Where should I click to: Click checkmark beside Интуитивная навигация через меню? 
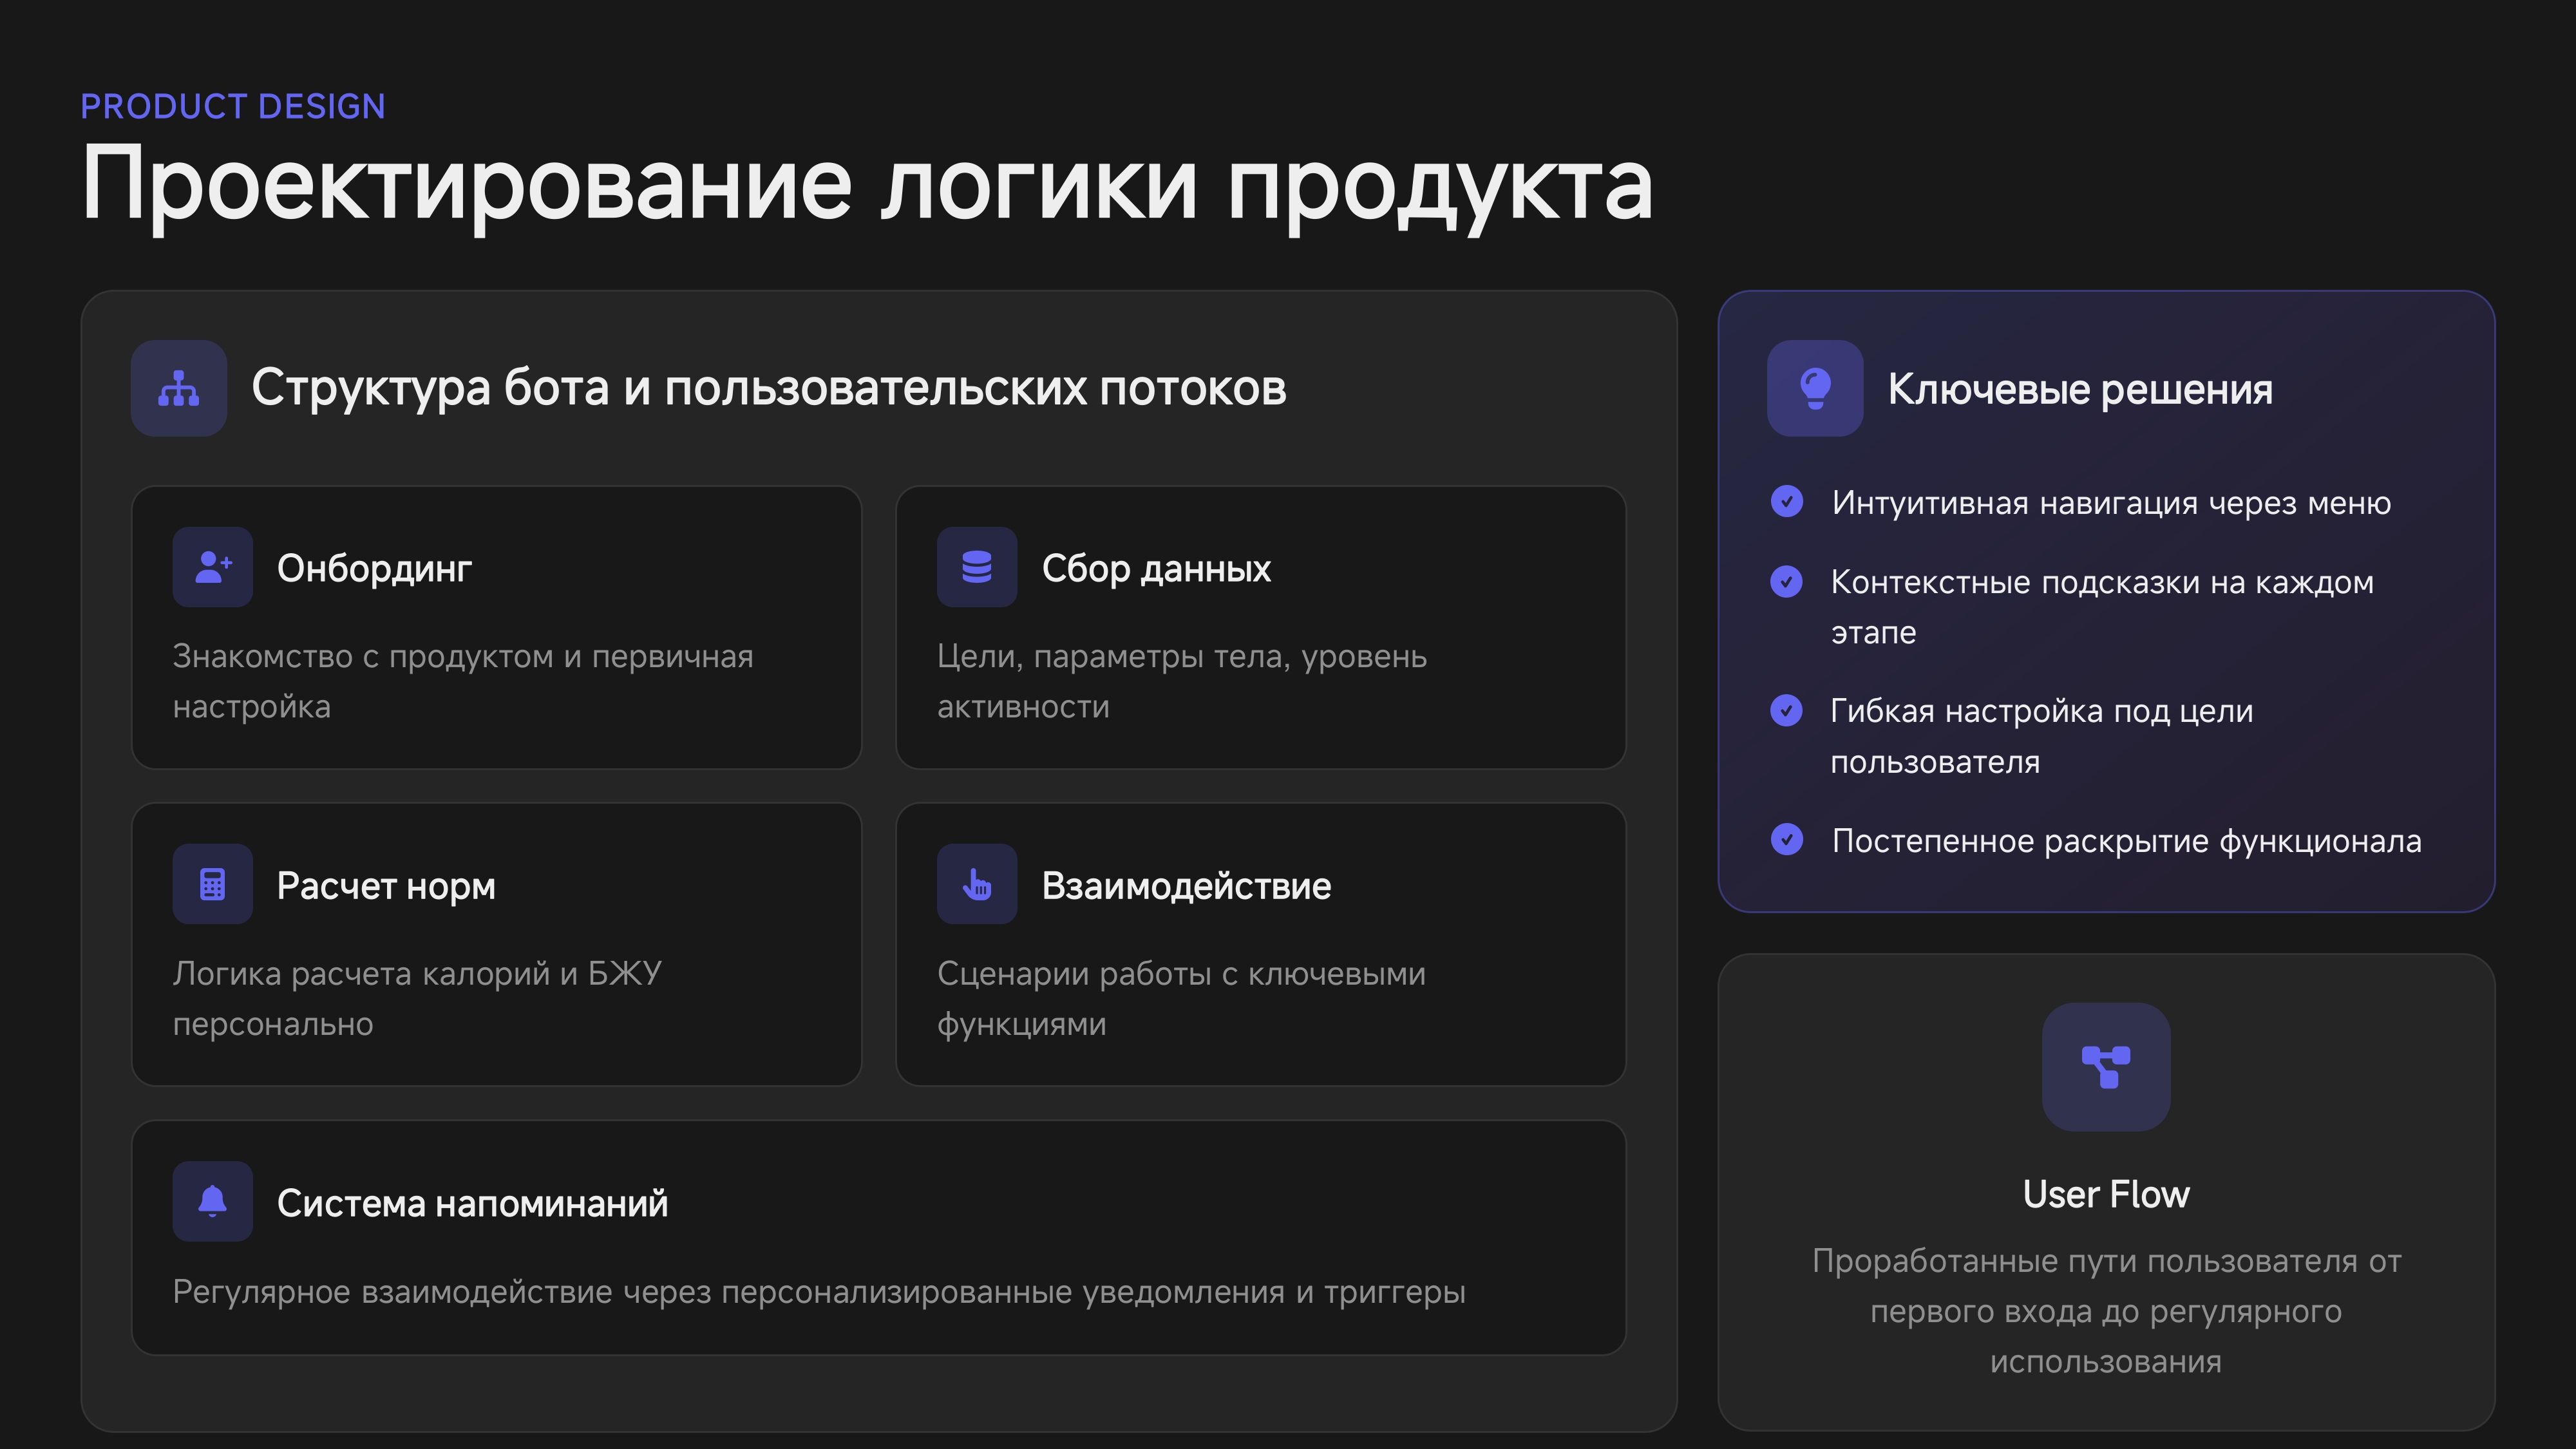[1787, 501]
